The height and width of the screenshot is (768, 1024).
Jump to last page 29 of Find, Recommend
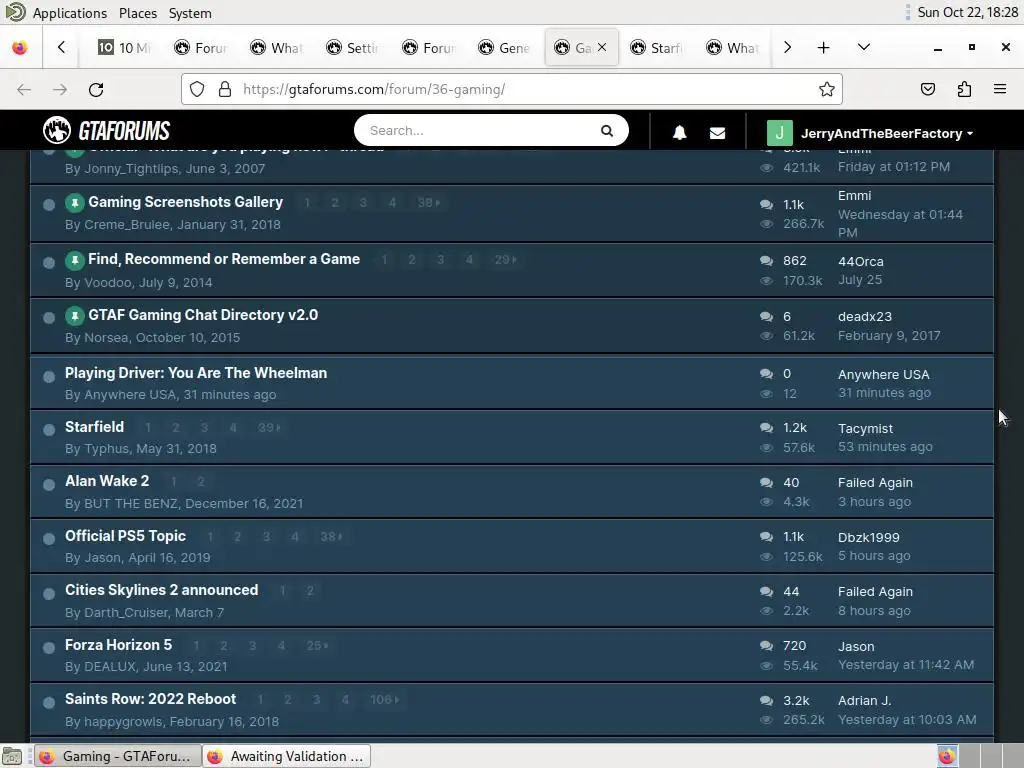[505, 260]
